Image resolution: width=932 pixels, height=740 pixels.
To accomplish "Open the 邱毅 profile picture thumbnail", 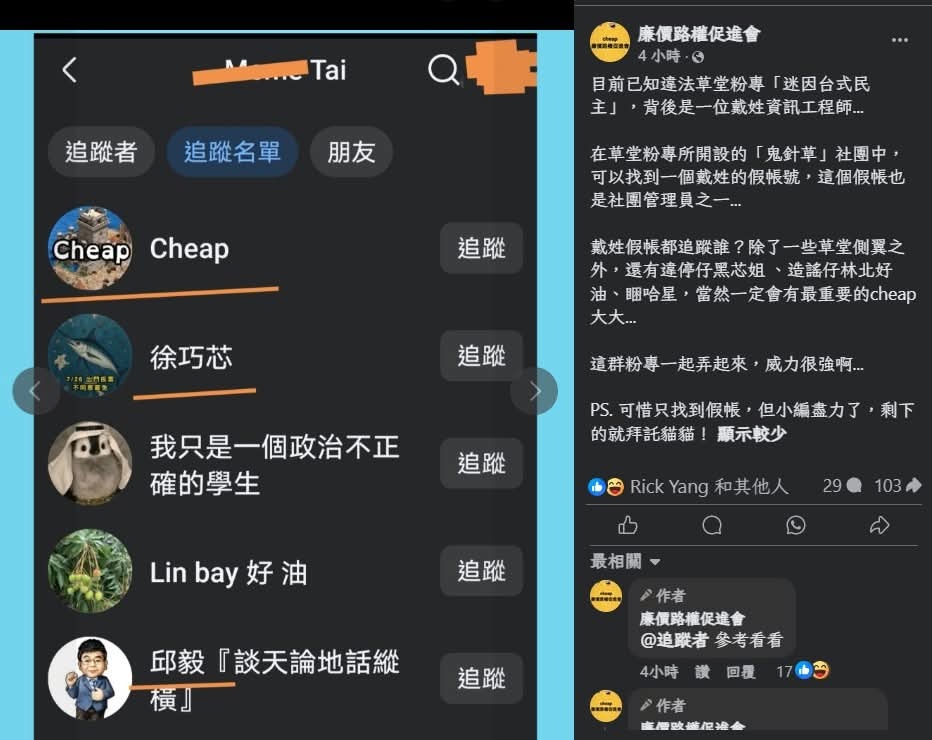I will pos(90,678).
